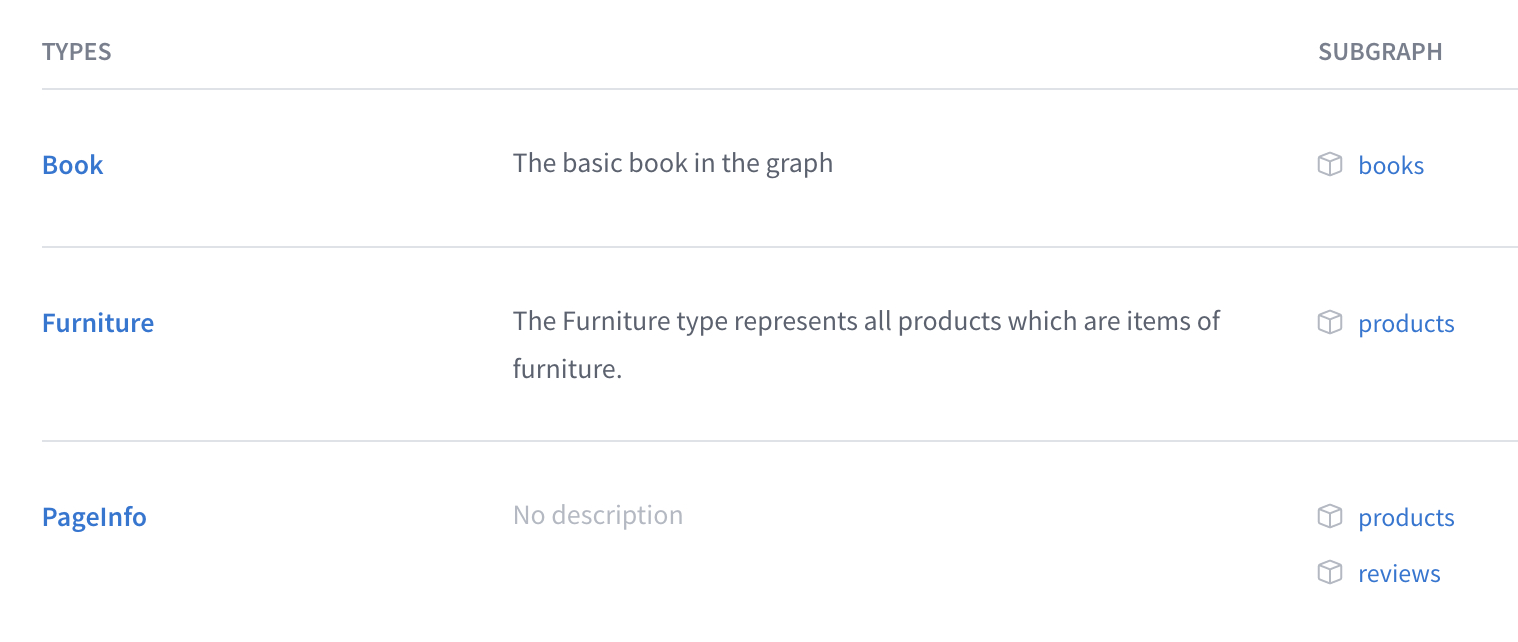This screenshot has height=642, width=1518.
Task: Open products subgraph from the PageInfo row
Action: [1405, 517]
